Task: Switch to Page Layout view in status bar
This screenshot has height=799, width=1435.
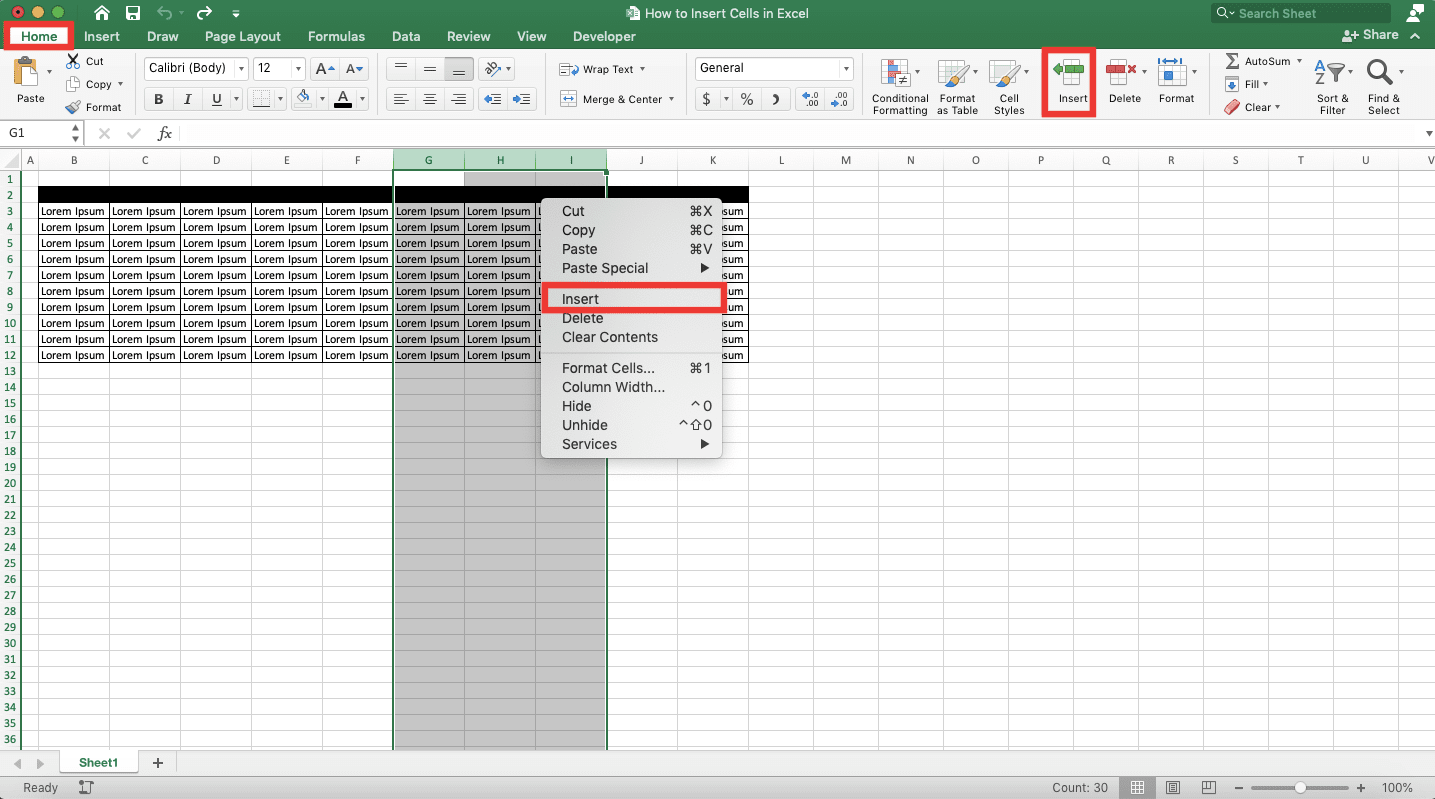Action: 1172,788
